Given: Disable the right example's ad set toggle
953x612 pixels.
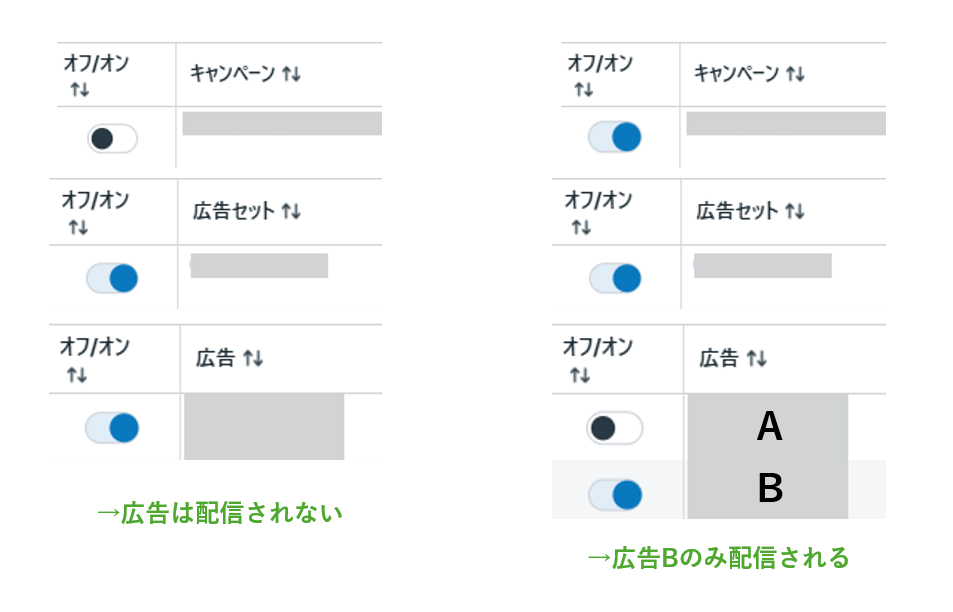Looking at the screenshot, I should click(x=614, y=278).
